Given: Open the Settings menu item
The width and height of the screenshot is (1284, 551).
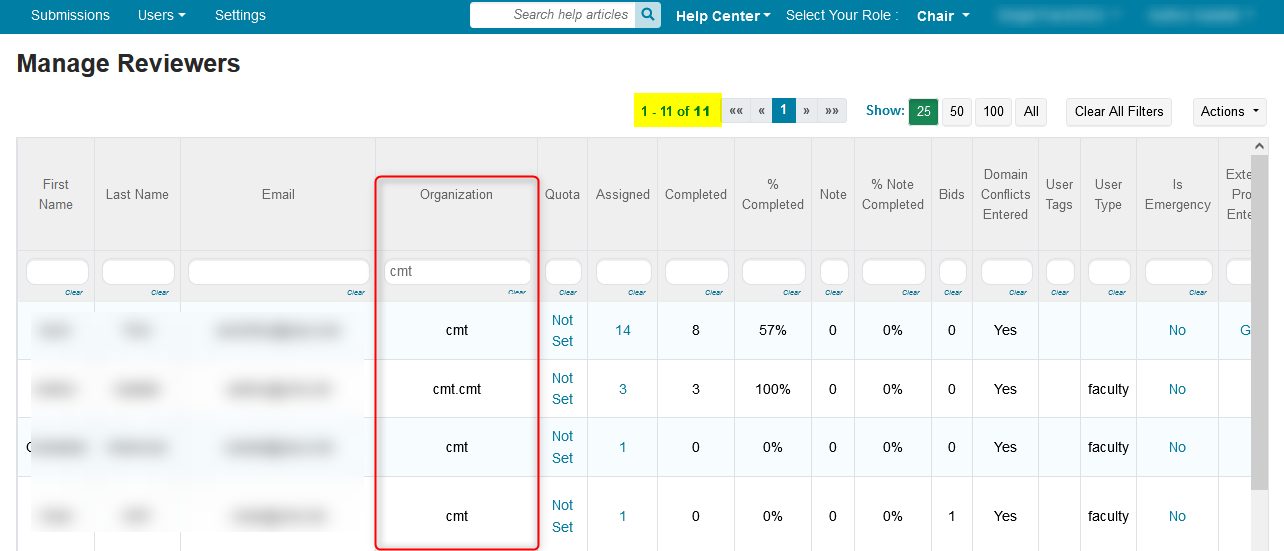Looking at the screenshot, I should pyautogui.click(x=240, y=15).
